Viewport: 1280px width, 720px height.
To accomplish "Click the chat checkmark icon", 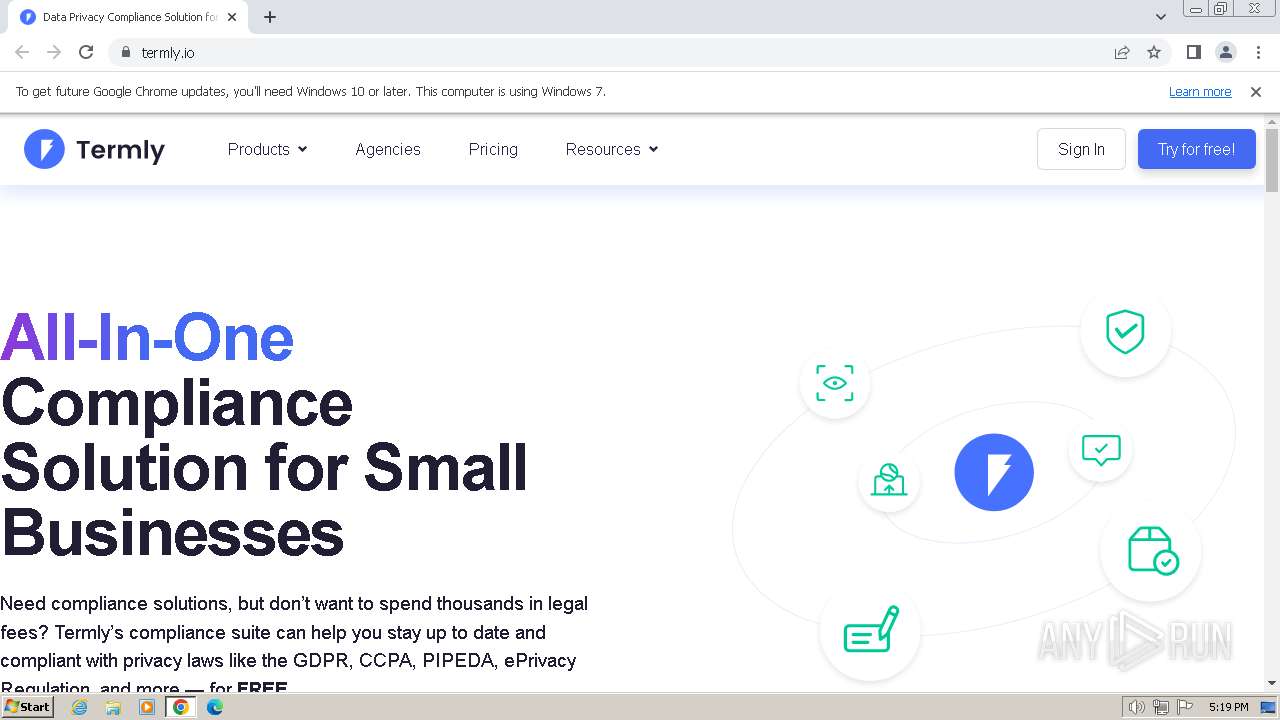I will [1101, 450].
